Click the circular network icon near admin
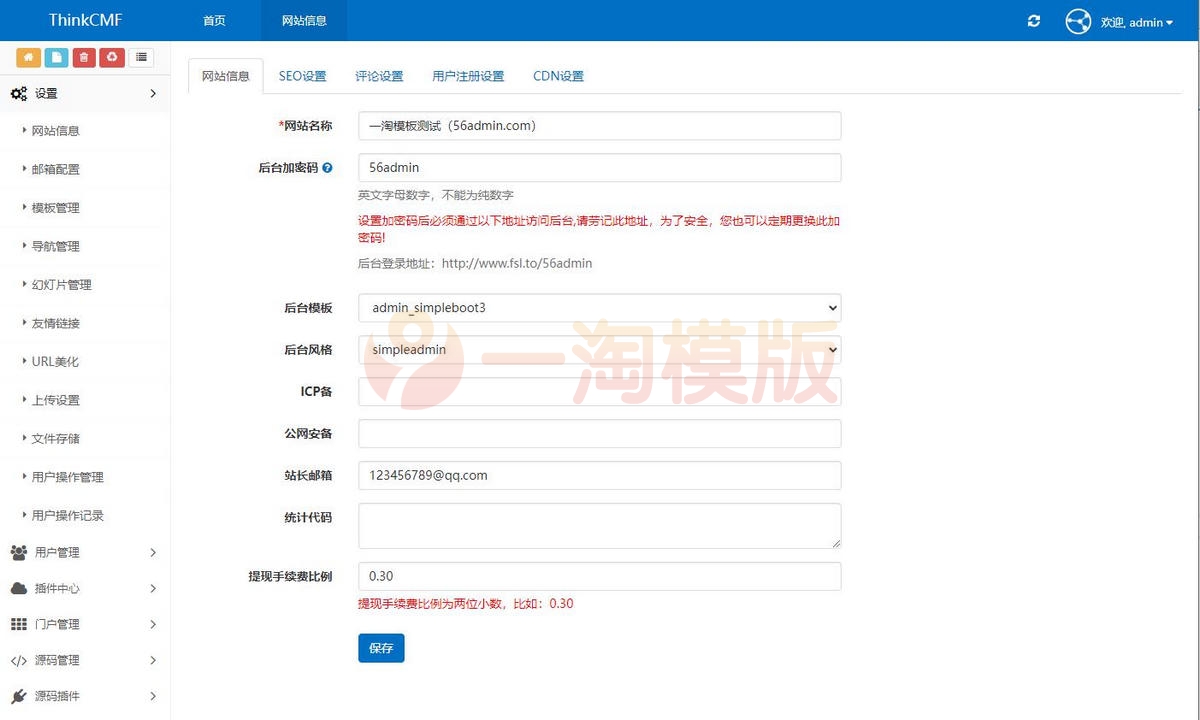This screenshot has height=720, width=1200. (x=1078, y=21)
